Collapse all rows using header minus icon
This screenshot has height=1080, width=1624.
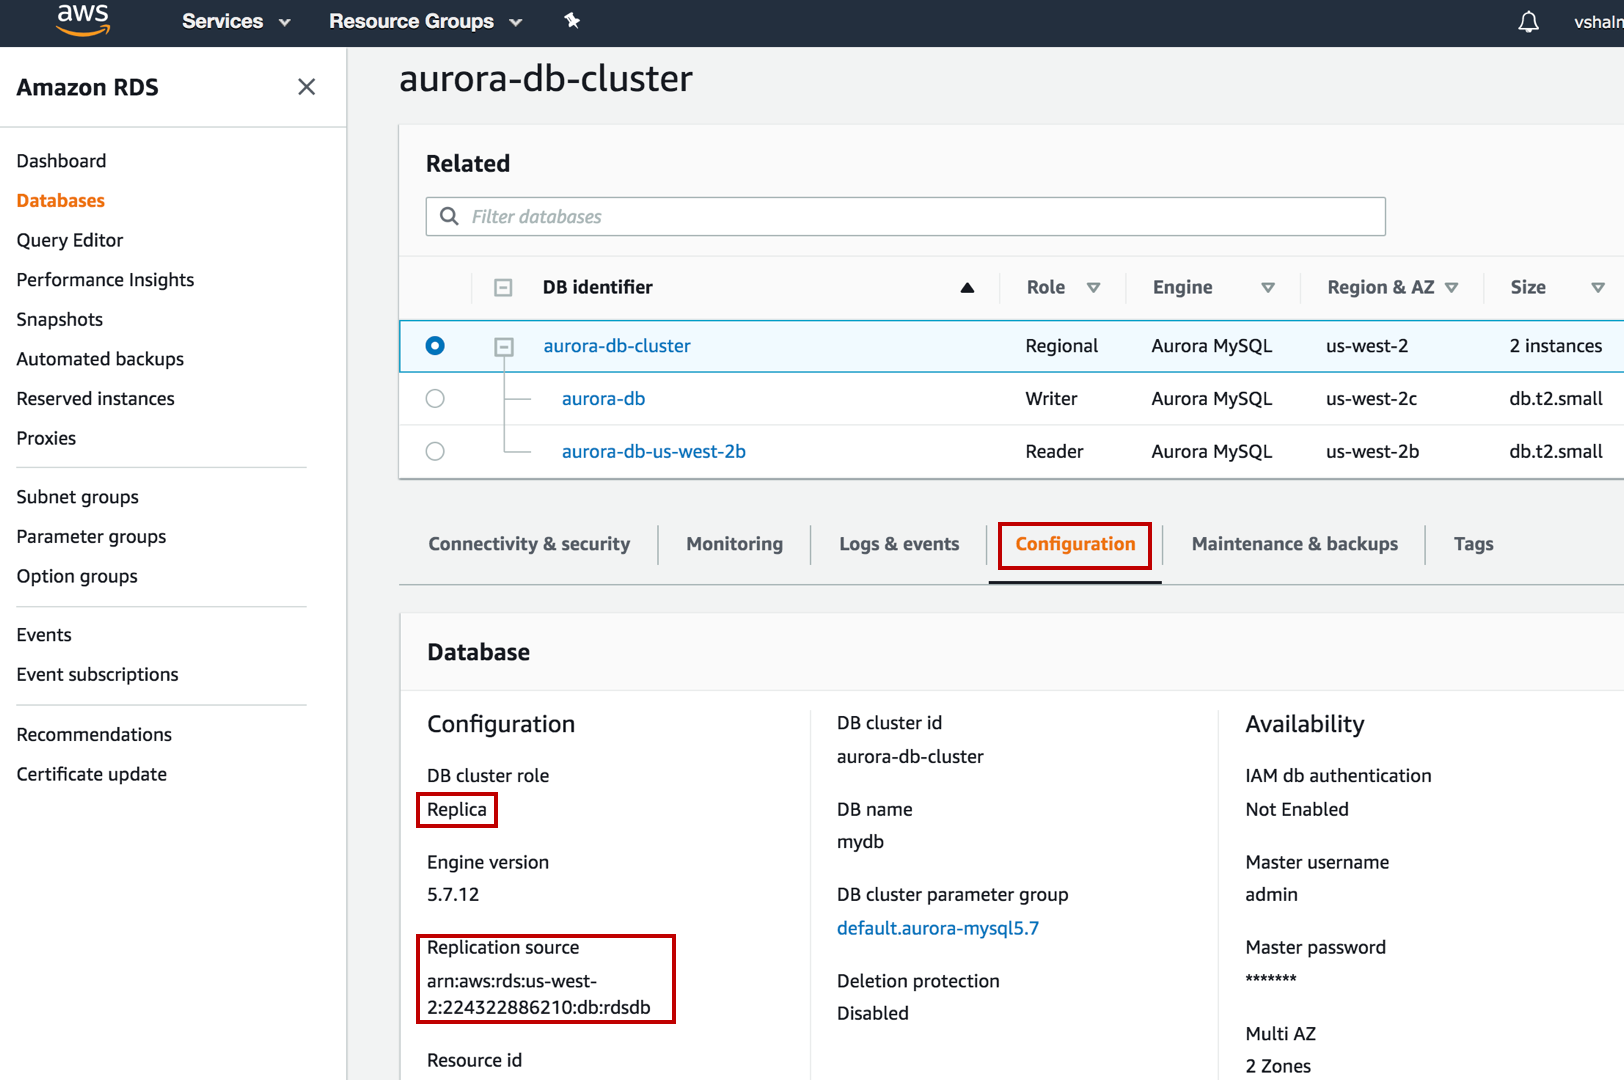pyautogui.click(x=503, y=288)
